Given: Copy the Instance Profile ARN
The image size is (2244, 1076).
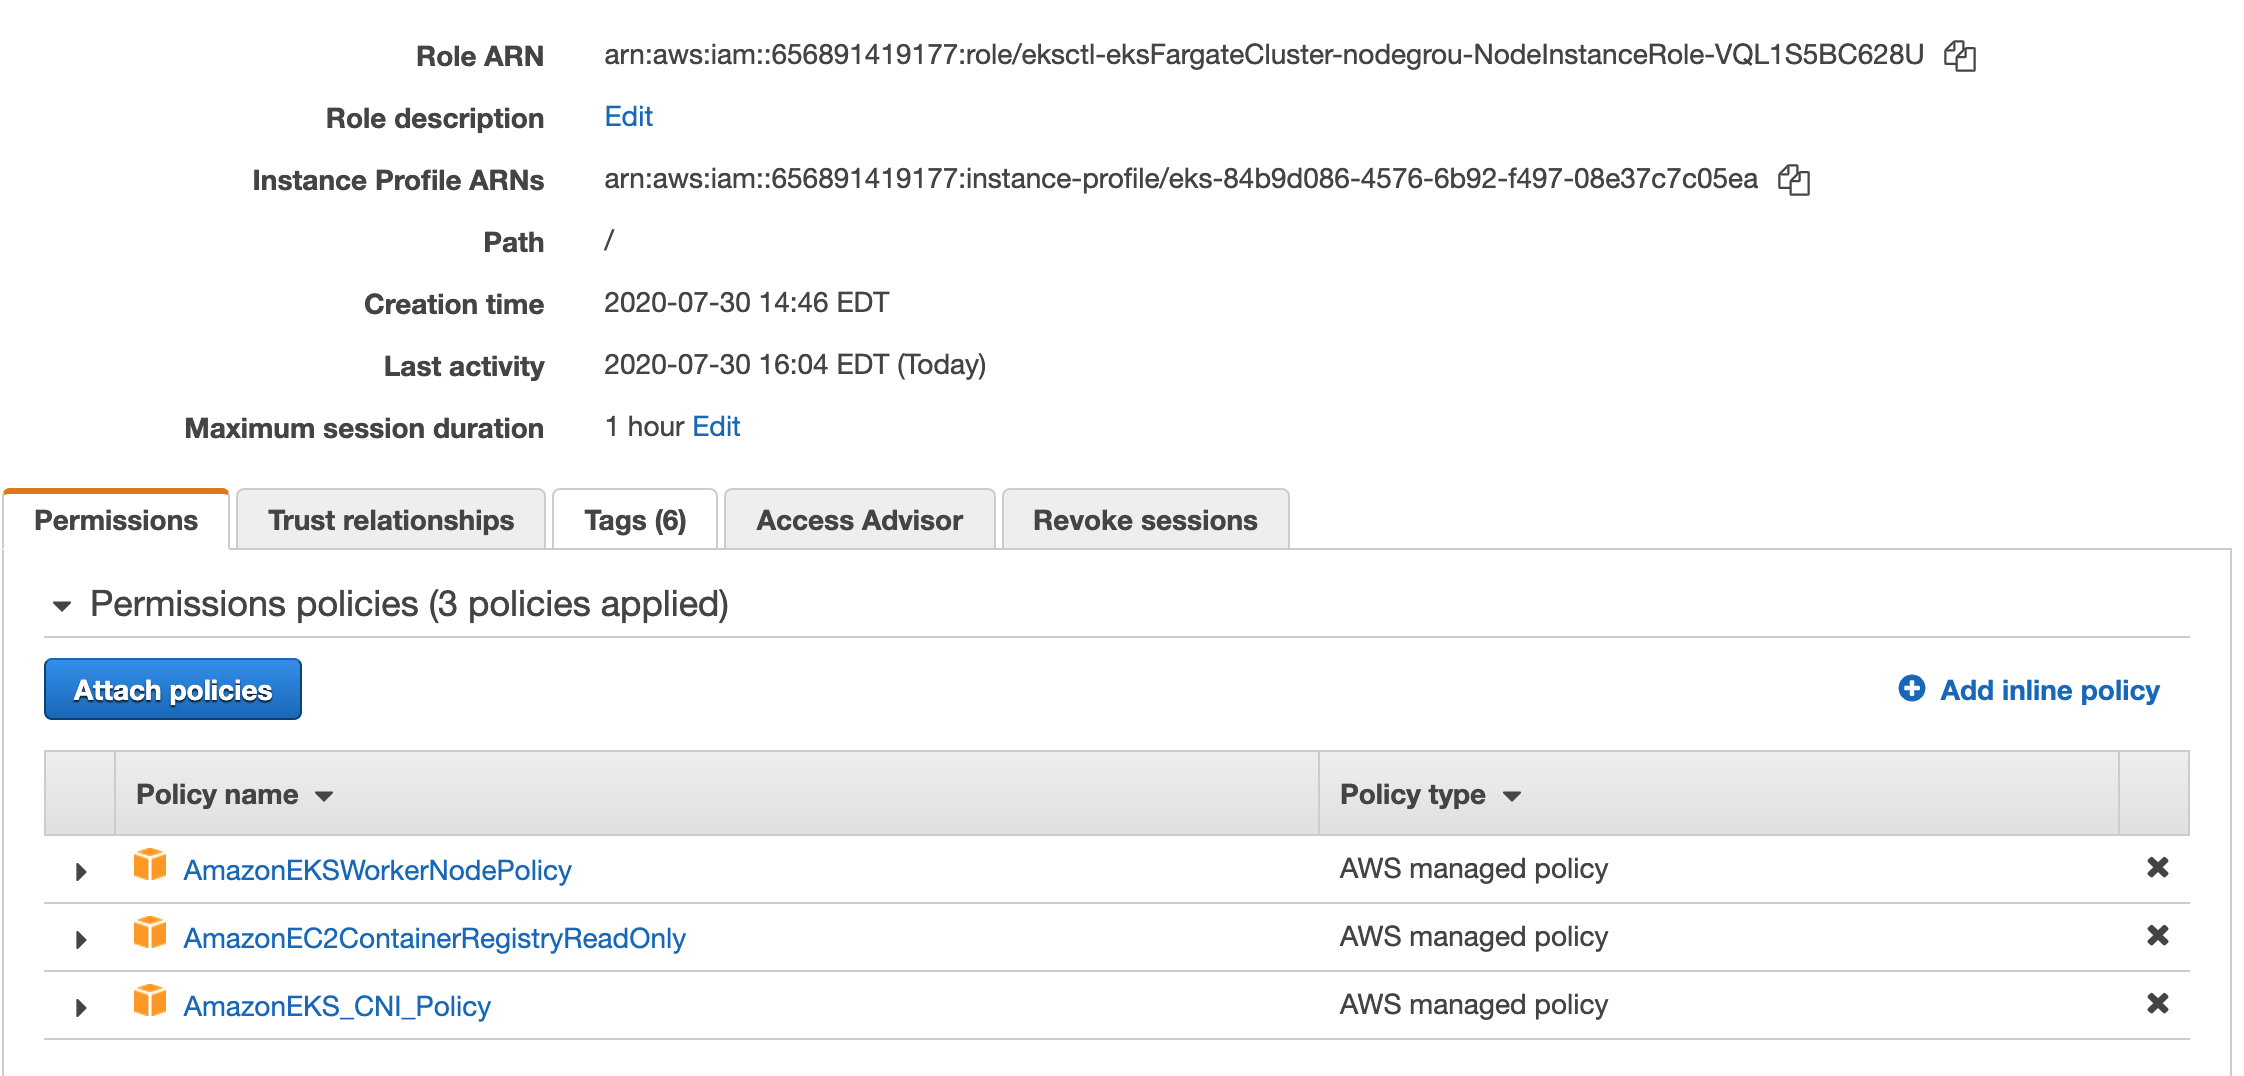Looking at the screenshot, I should click(x=1795, y=180).
